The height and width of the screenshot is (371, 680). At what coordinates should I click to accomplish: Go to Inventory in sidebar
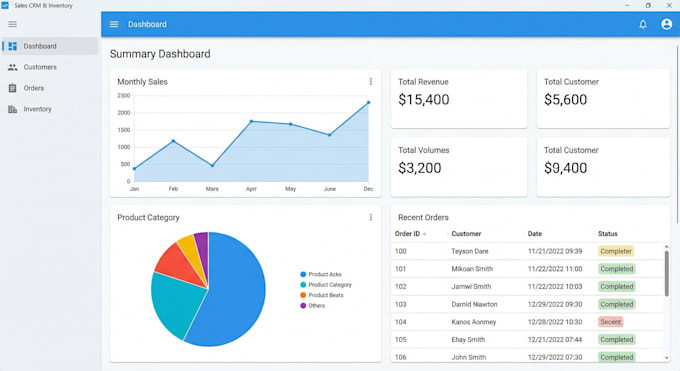(50, 109)
